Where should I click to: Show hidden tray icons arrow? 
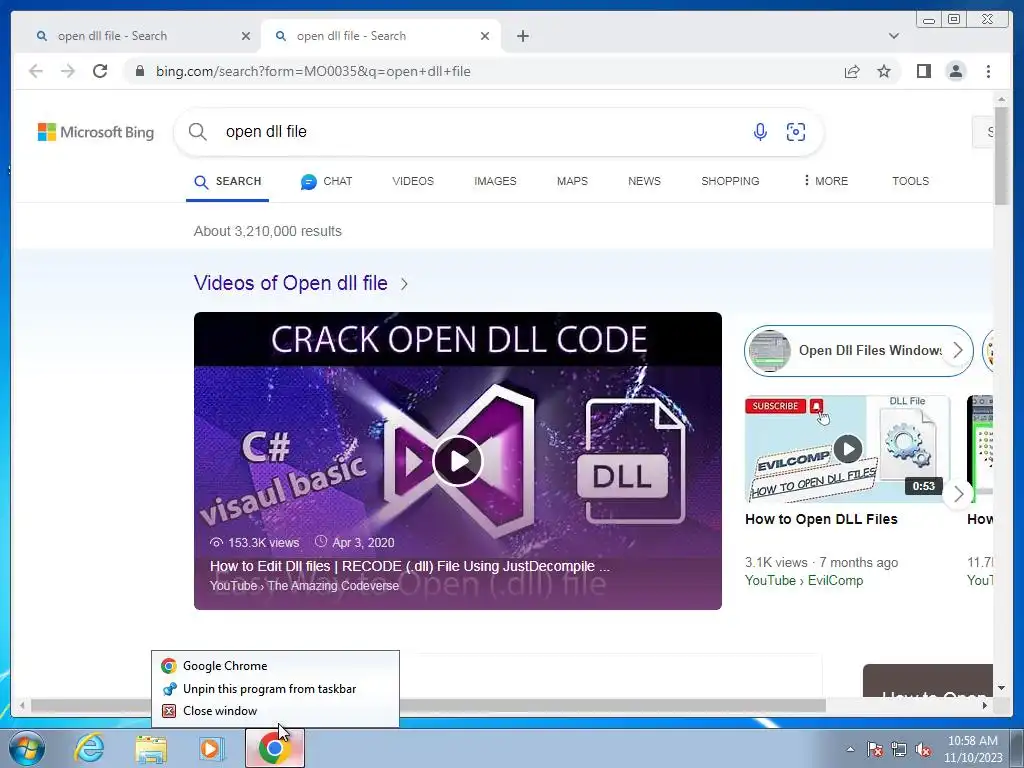[x=850, y=750]
